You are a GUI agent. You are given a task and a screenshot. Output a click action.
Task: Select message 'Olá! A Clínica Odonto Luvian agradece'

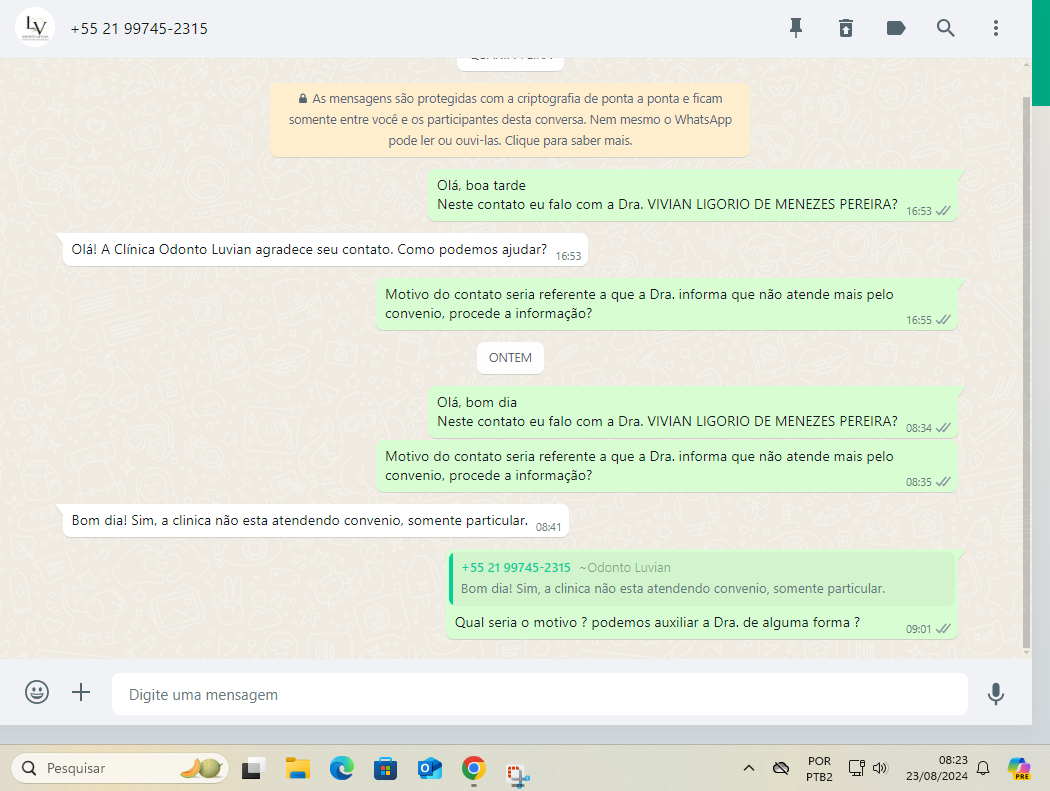tap(325, 250)
